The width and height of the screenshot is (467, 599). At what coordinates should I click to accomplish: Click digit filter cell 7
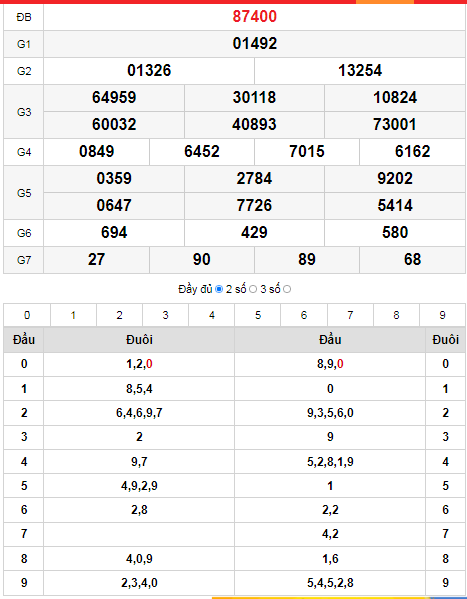point(350,315)
